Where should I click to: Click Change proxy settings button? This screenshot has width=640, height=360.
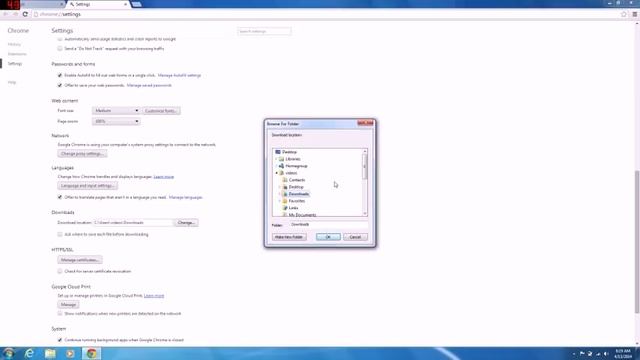(82, 154)
